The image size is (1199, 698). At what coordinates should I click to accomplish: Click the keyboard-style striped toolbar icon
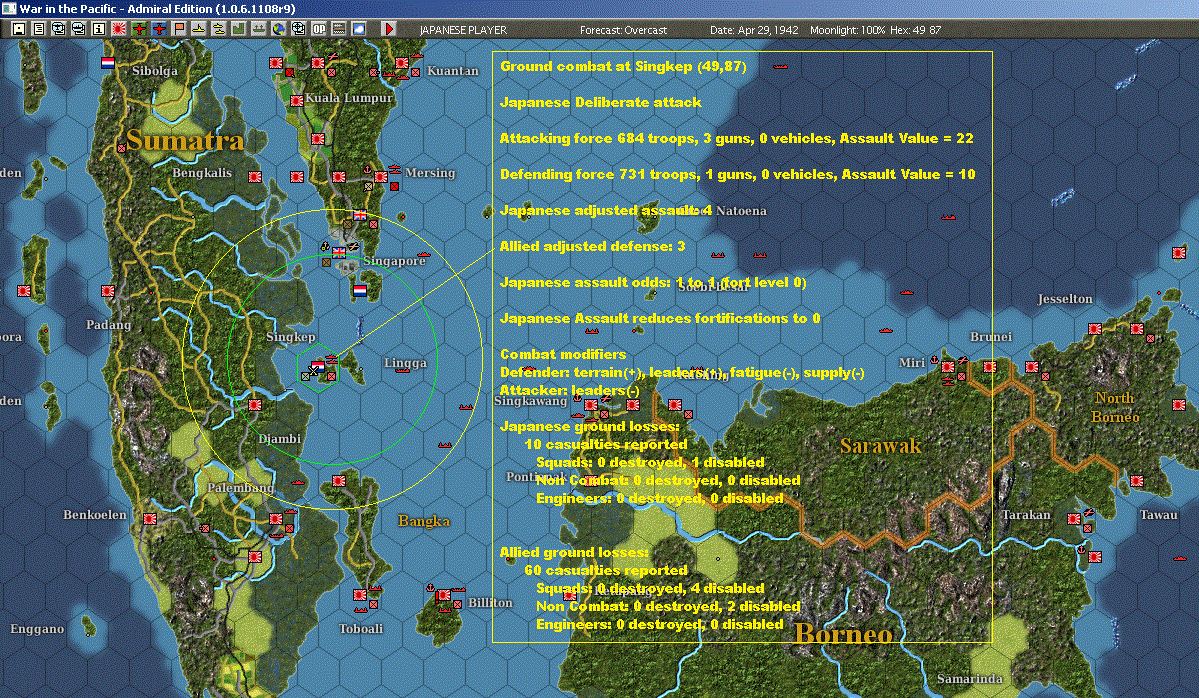[339, 29]
